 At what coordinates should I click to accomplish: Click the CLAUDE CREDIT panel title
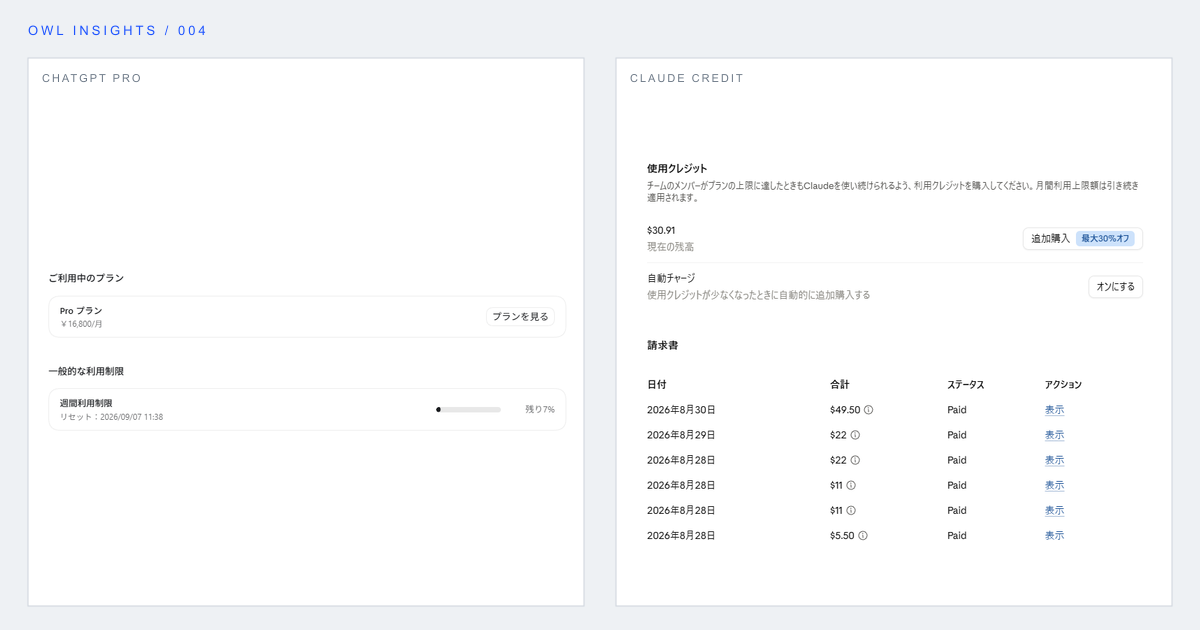687,78
